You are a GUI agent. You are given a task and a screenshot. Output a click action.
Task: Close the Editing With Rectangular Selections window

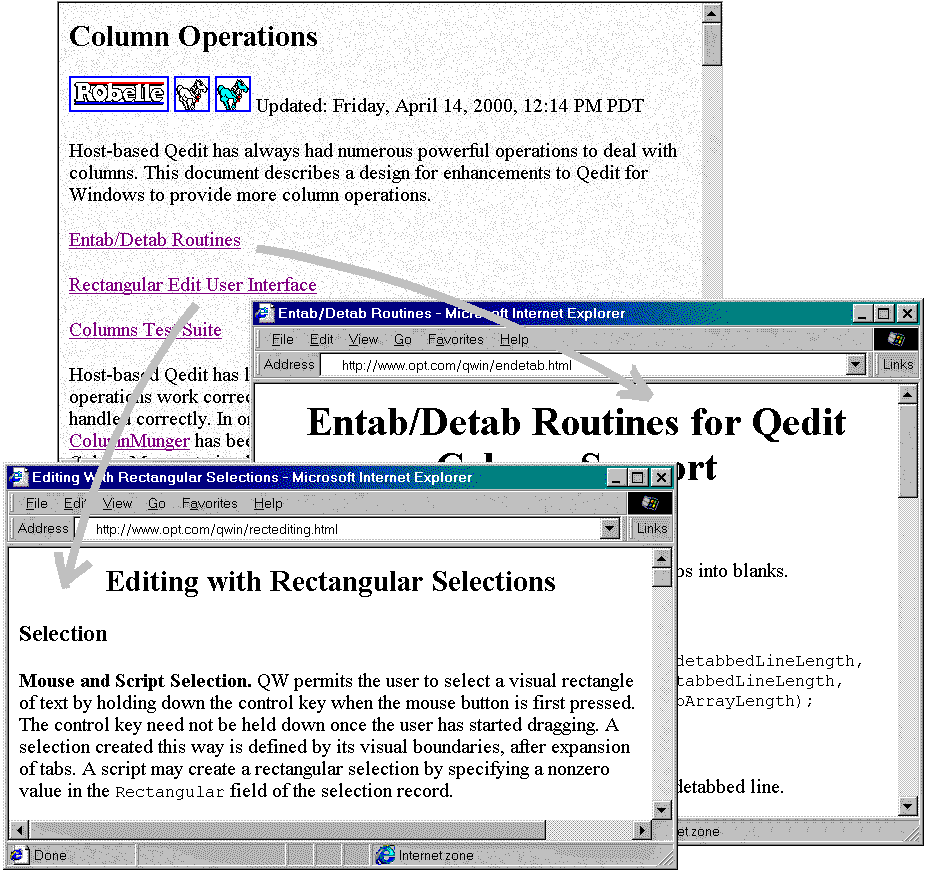coord(660,477)
